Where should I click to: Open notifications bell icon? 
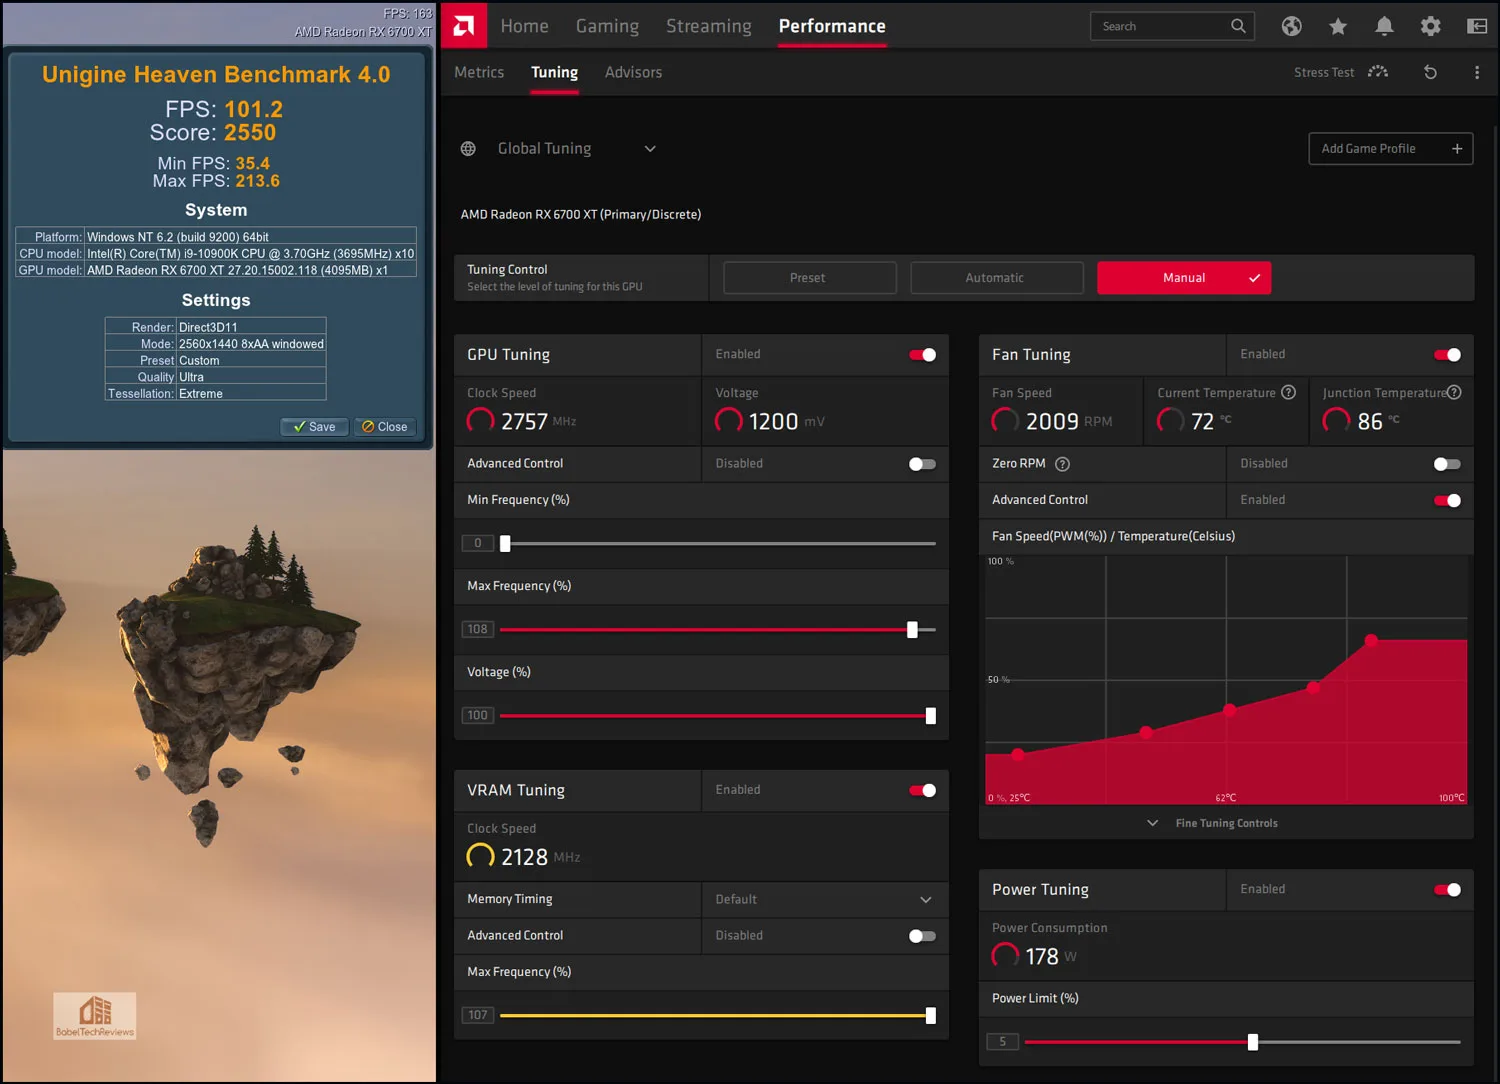pyautogui.click(x=1384, y=26)
